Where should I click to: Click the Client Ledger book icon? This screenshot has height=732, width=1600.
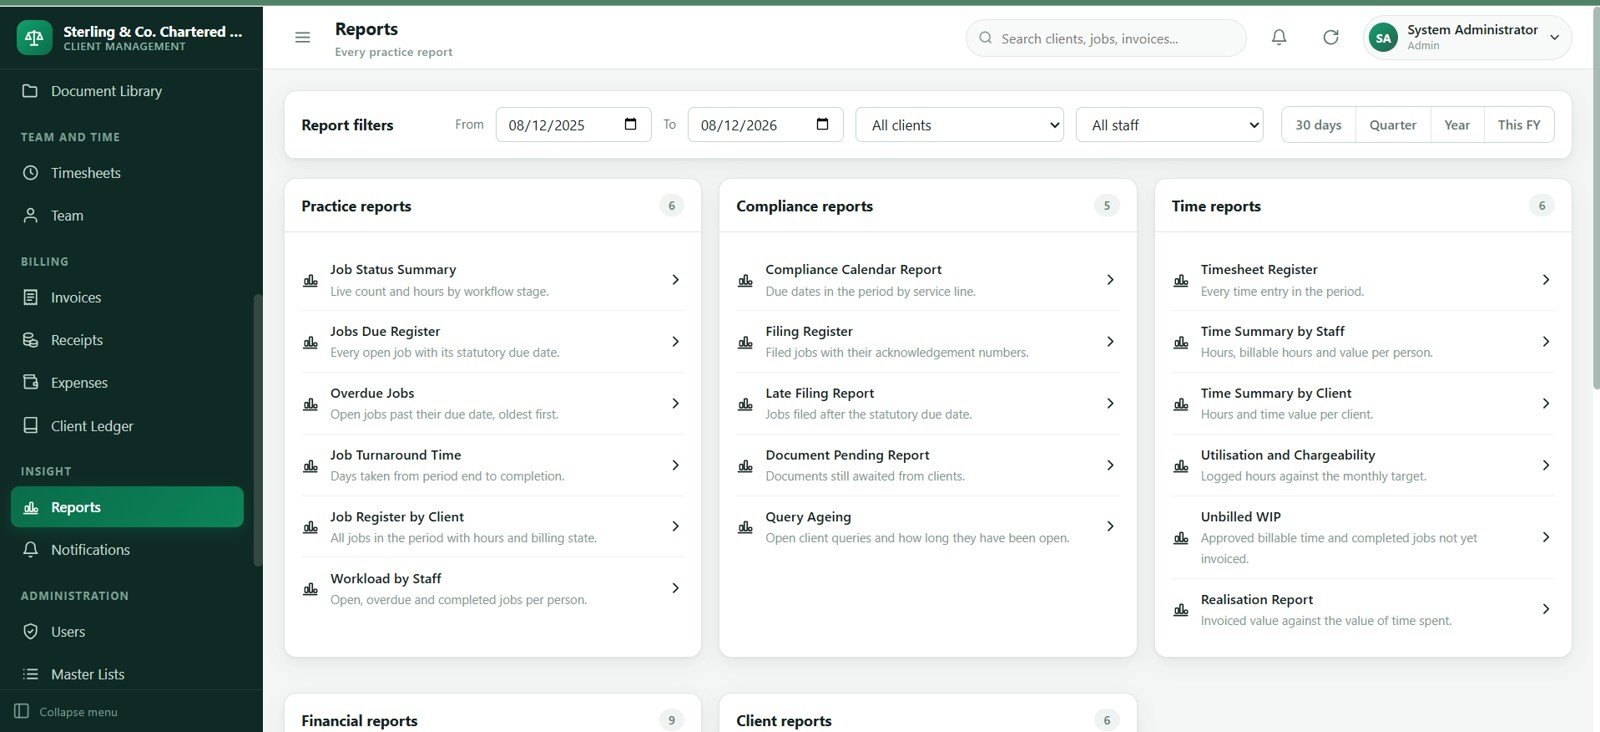(31, 426)
